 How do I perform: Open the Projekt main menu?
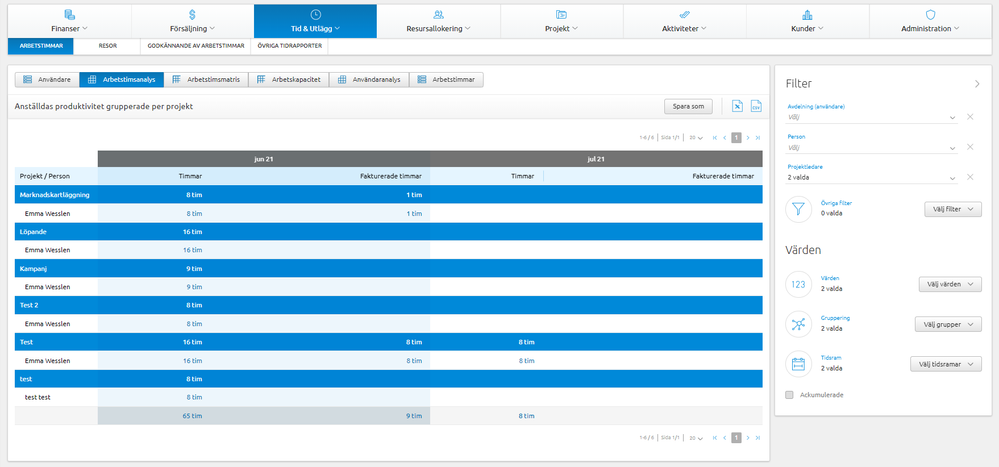[561, 22]
